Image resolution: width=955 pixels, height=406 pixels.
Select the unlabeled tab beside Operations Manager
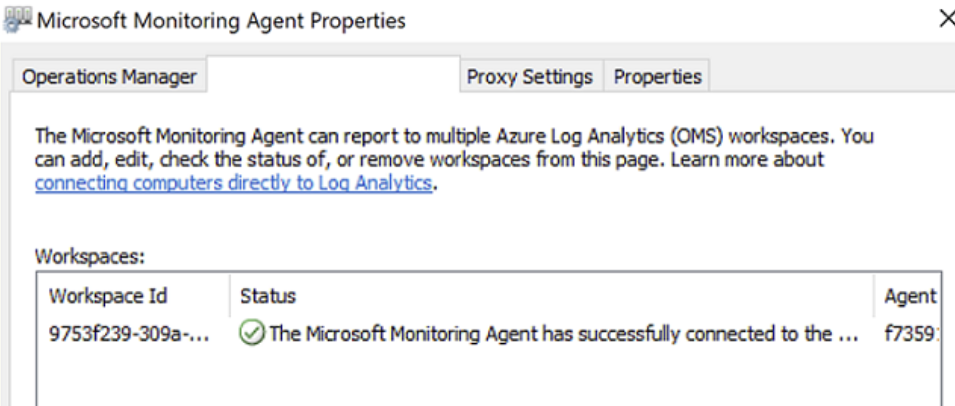click(x=333, y=74)
